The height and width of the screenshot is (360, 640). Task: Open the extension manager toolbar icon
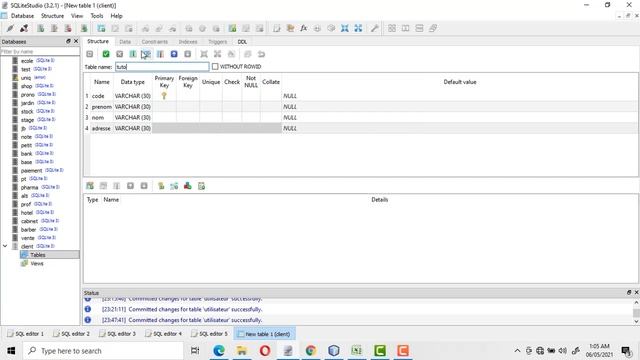coord(331,28)
